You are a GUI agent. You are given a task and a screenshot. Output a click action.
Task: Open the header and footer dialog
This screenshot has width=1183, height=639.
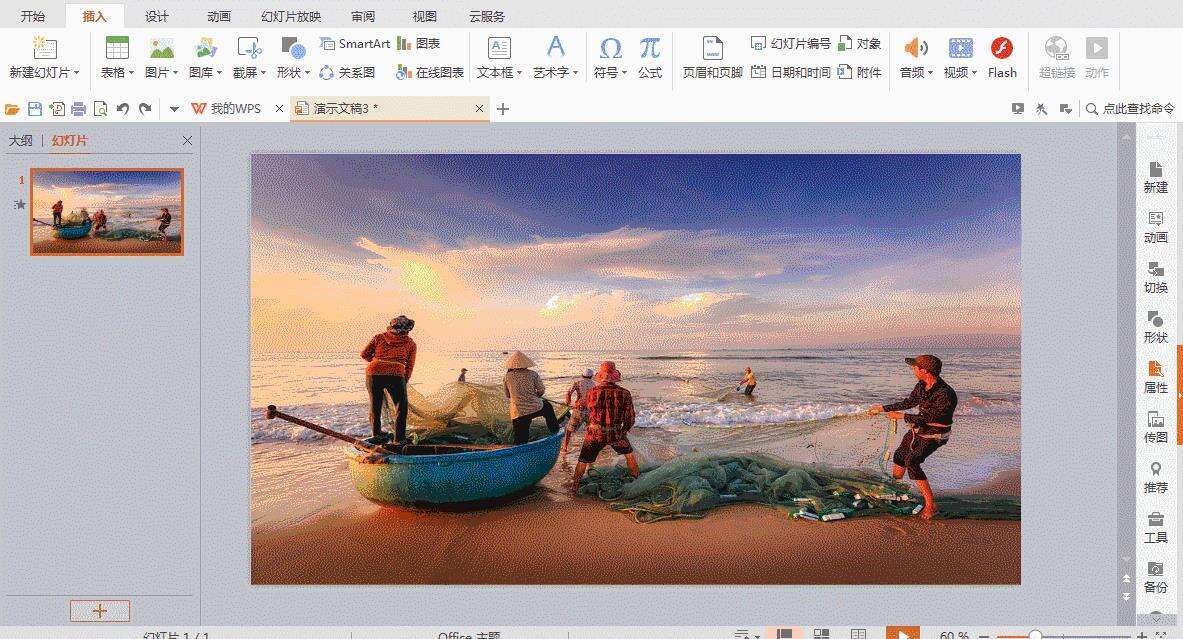[x=711, y=57]
